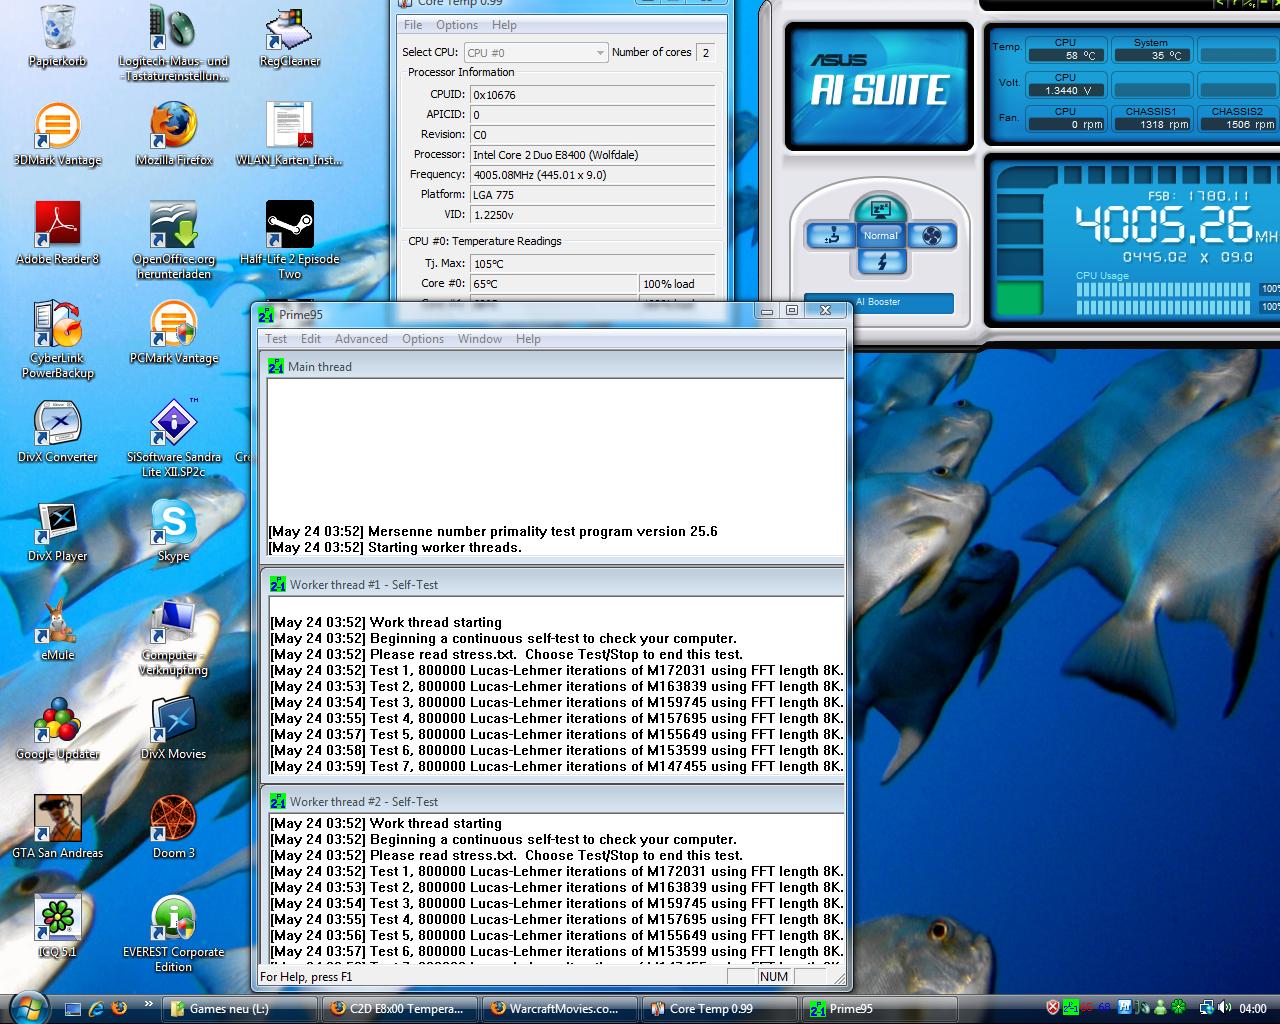The image size is (1280, 1024).
Task: Click the AI Suite lightning bolt turbo icon
Action: pyautogui.click(x=880, y=262)
